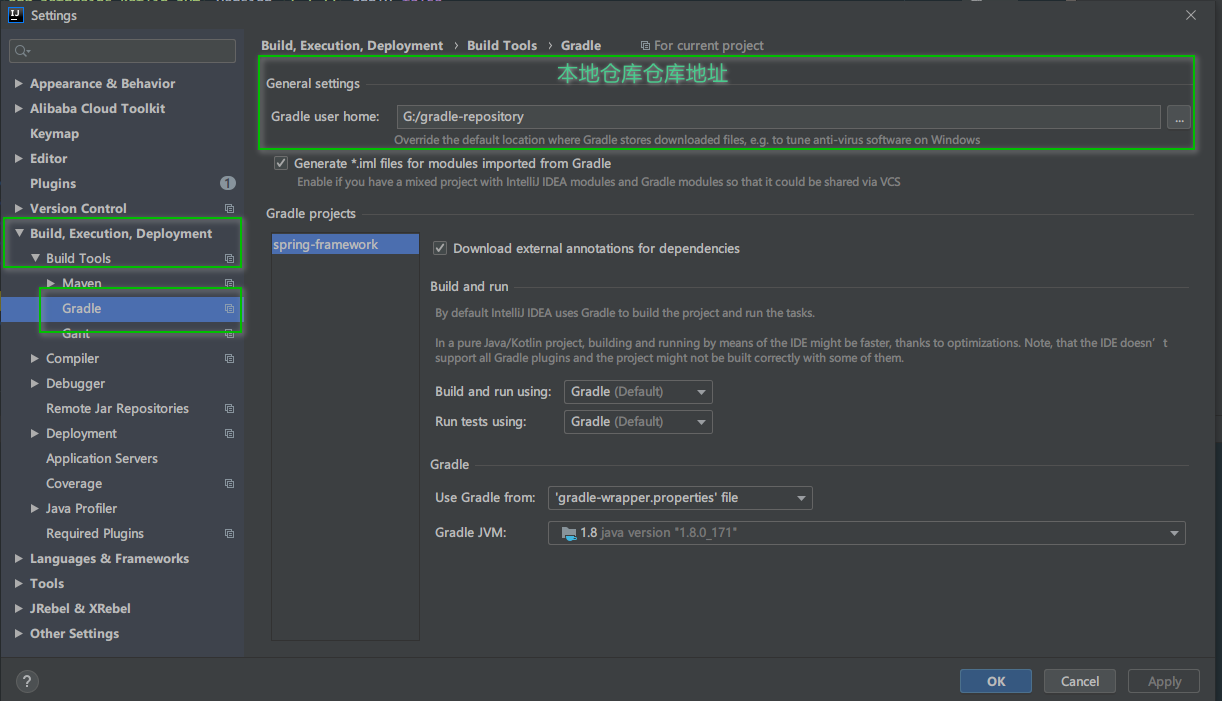Click Build Tools in the breadcrumb
Screen dimensions: 1222x701
point(502,46)
